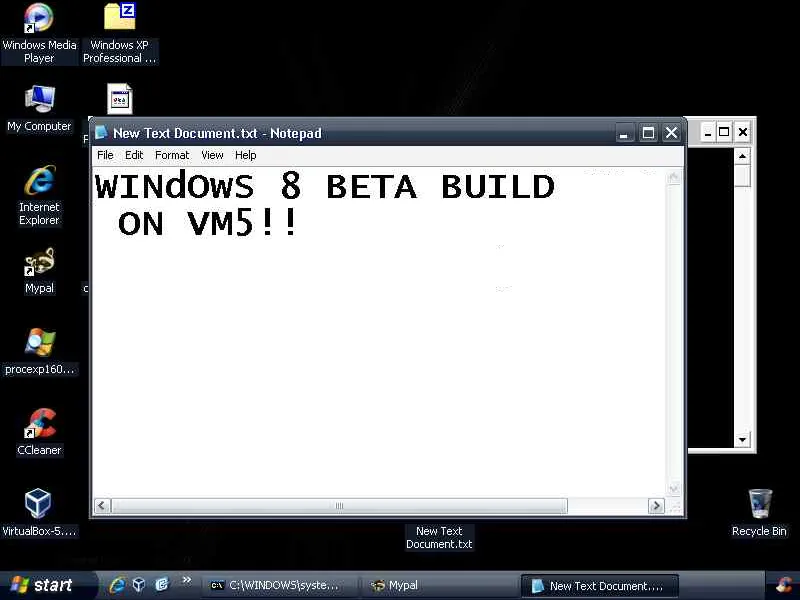This screenshot has height=600, width=800.
Task: Click the system tray icon
Action: 785,585
